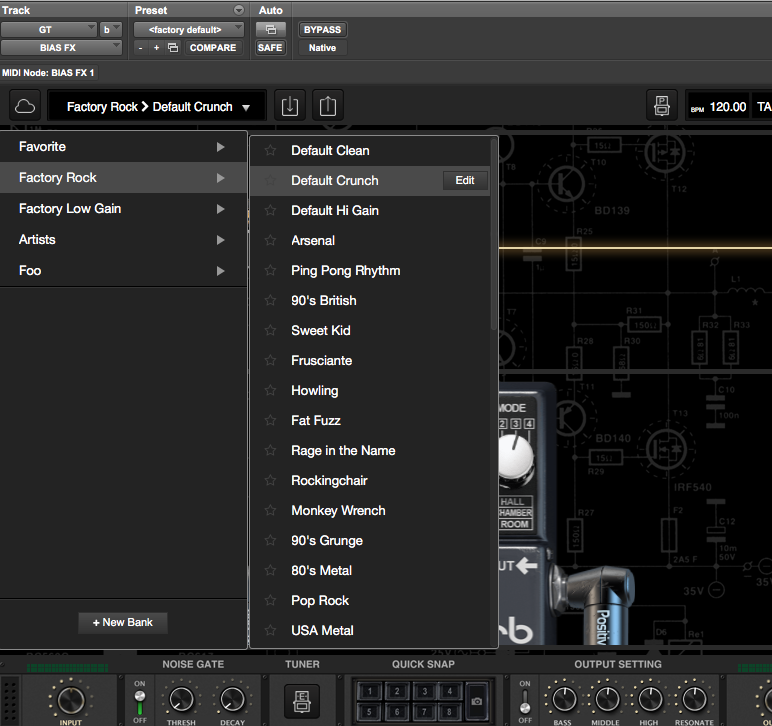Click the + New Bank button
Screen dimensions: 772x726
coord(123,623)
